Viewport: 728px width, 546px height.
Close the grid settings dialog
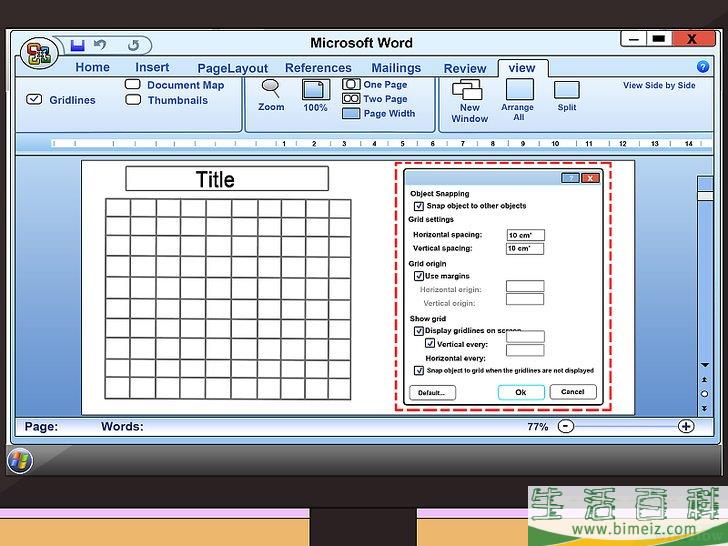pyautogui.click(x=590, y=178)
